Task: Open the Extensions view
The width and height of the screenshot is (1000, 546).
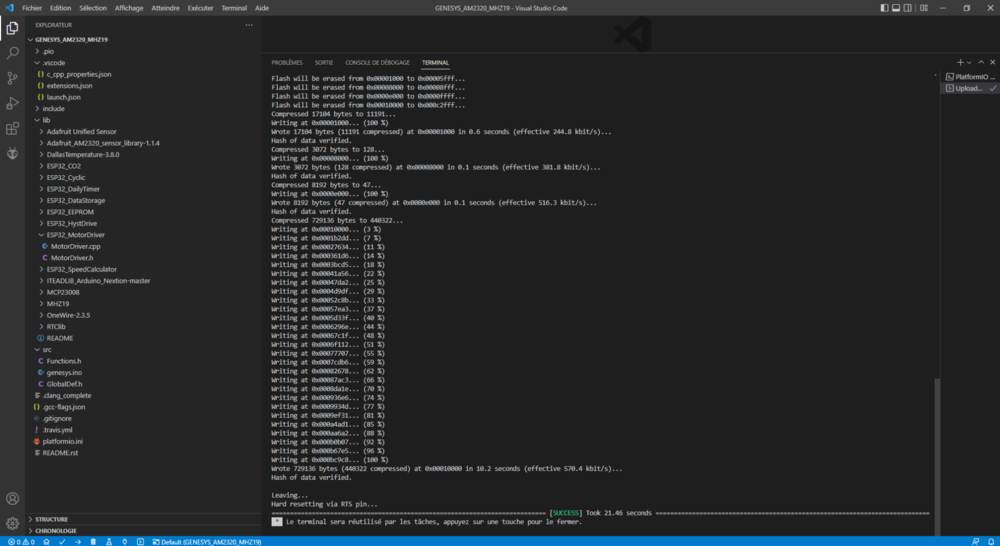Action: (x=12, y=129)
